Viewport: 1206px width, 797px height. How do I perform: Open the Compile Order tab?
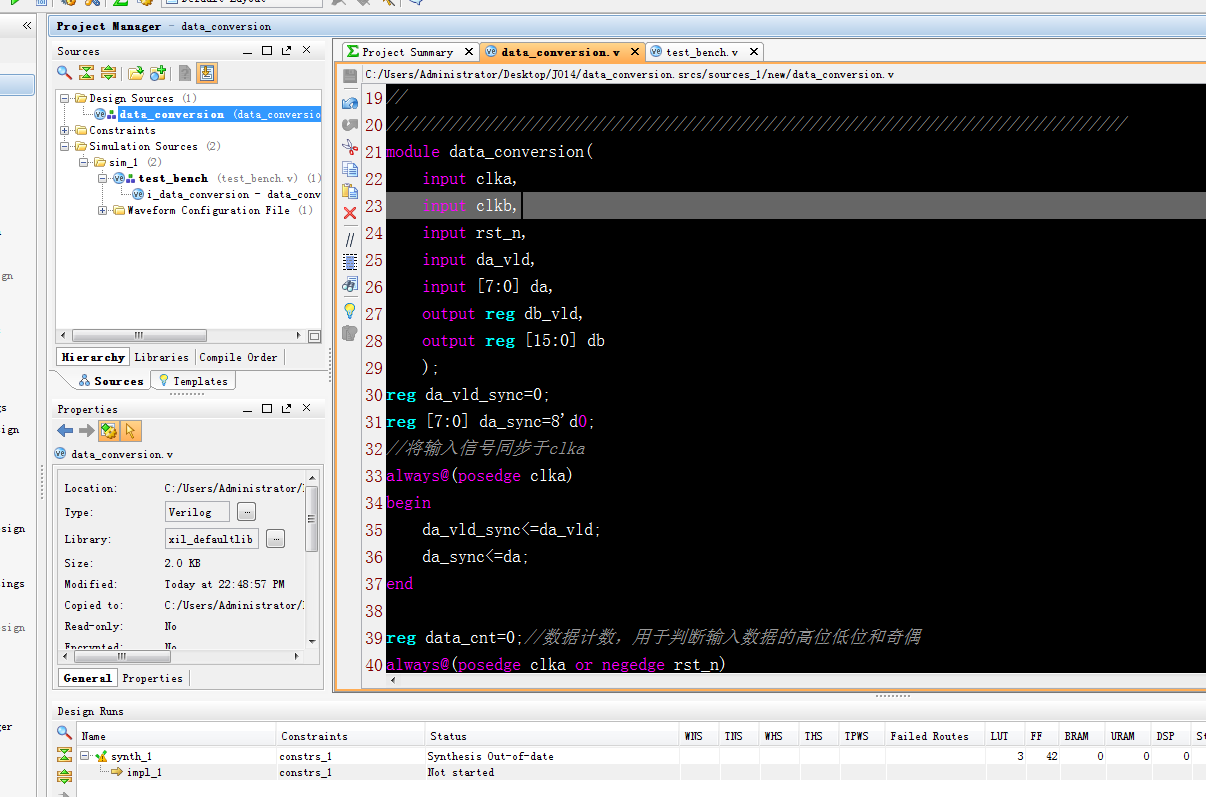point(238,357)
